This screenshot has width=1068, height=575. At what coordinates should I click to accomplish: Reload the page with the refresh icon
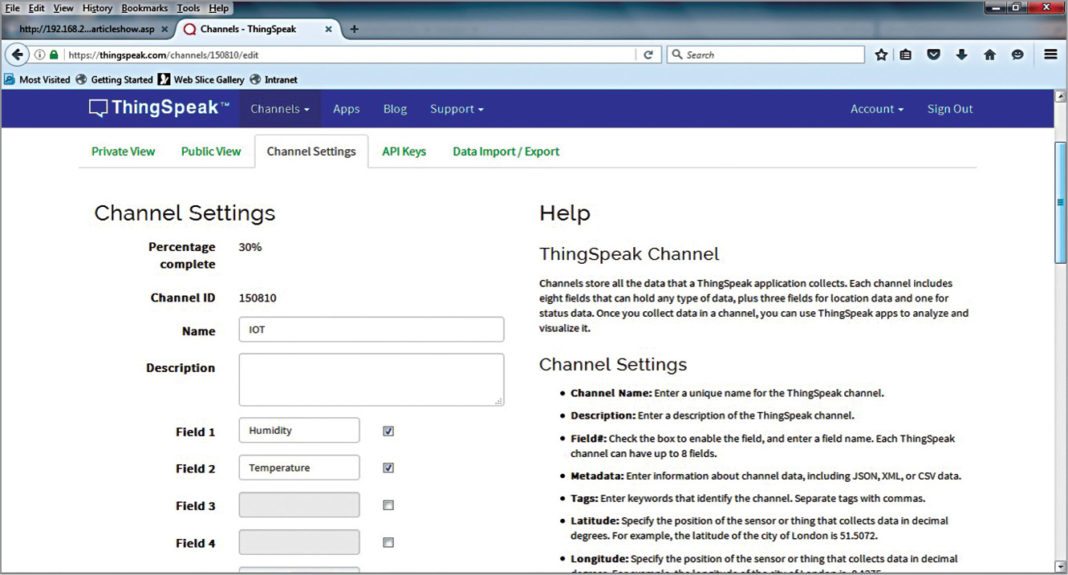pyautogui.click(x=648, y=55)
